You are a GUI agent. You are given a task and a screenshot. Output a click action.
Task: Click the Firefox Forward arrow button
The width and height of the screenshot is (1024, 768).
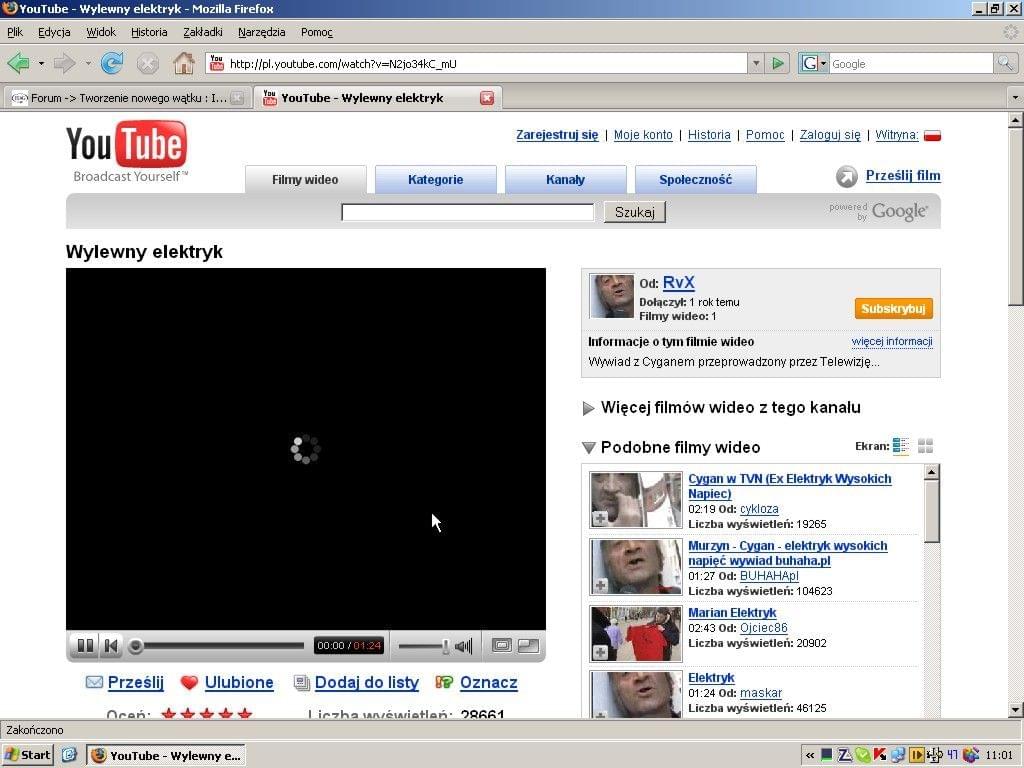pyautogui.click(x=64, y=63)
